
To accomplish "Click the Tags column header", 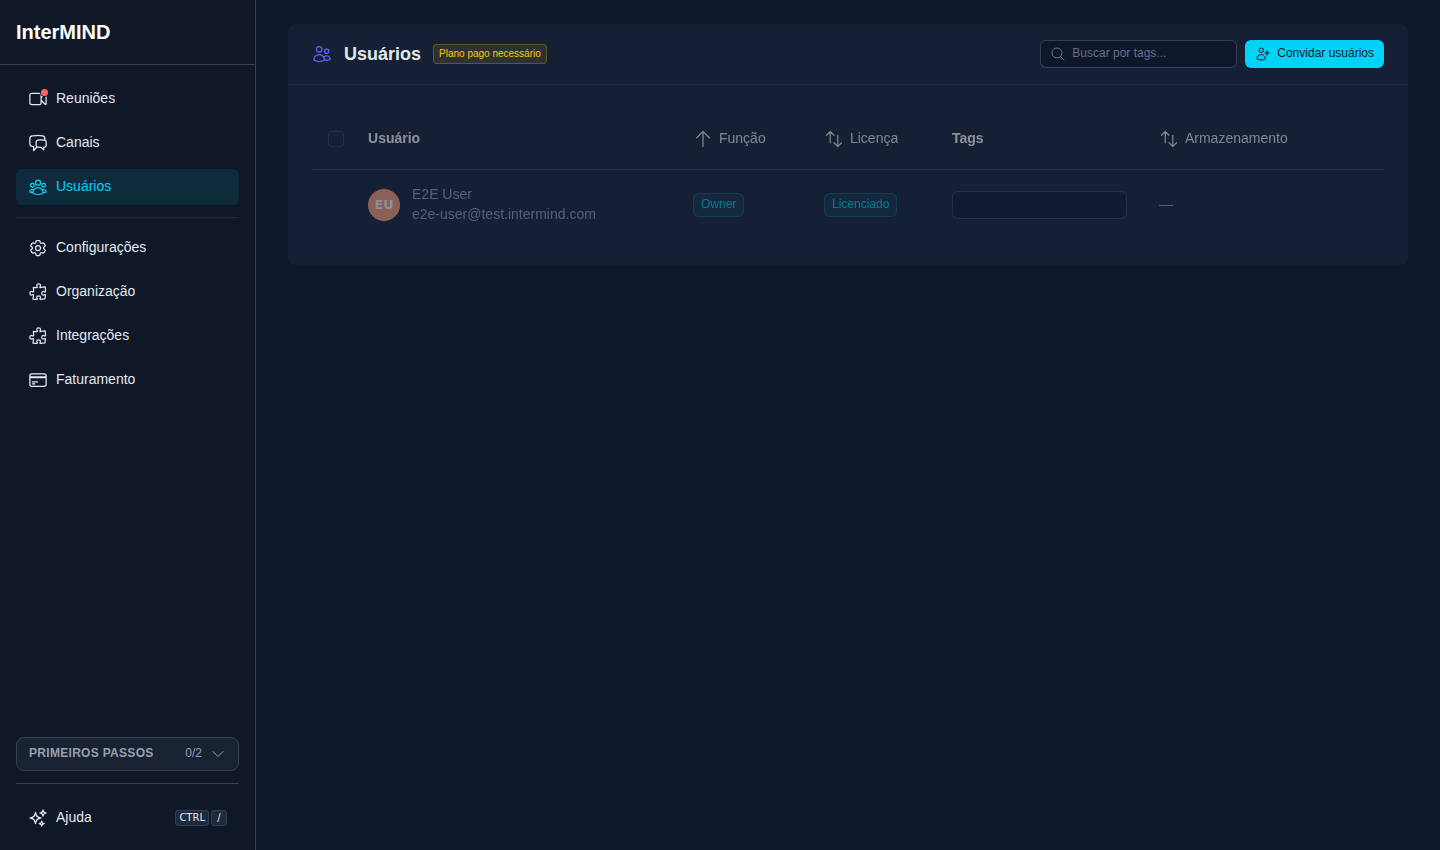I will pos(967,139).
